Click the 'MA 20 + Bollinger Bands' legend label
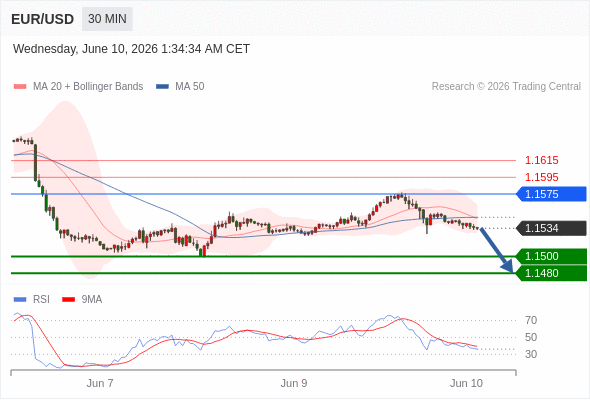This screenshot has height=400, width=590. click(x=88, y=87)
